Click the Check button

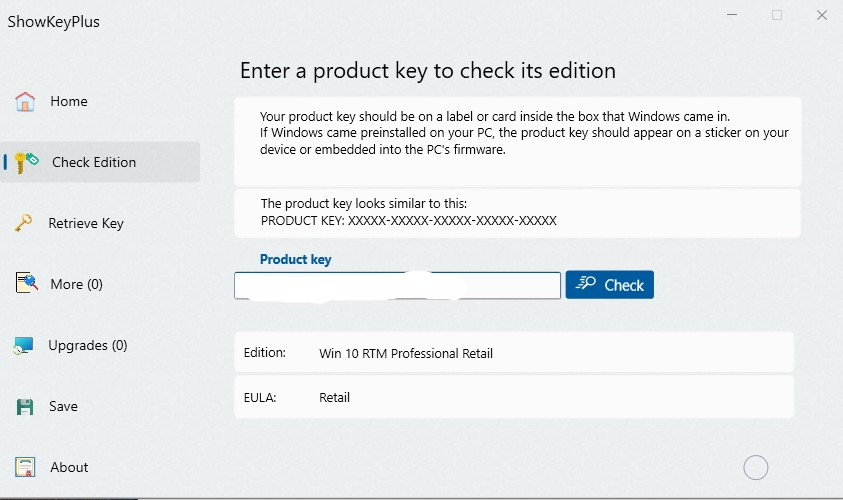point(610,284)
